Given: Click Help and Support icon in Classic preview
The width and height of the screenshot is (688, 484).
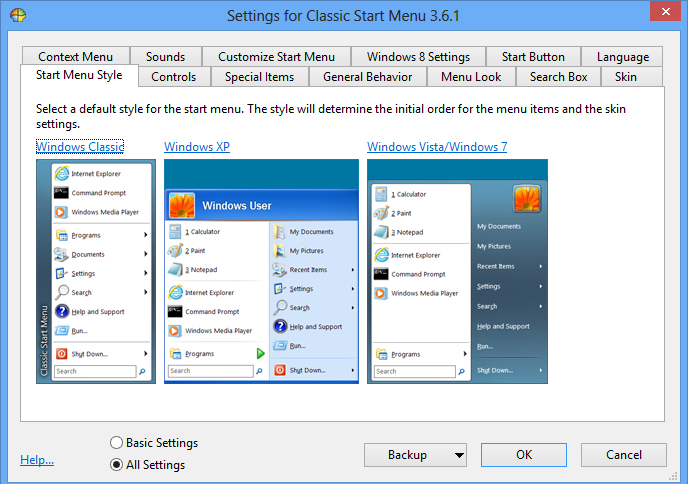Looking at the screenshot, I should pyautogui.click(x=62, y=311).
